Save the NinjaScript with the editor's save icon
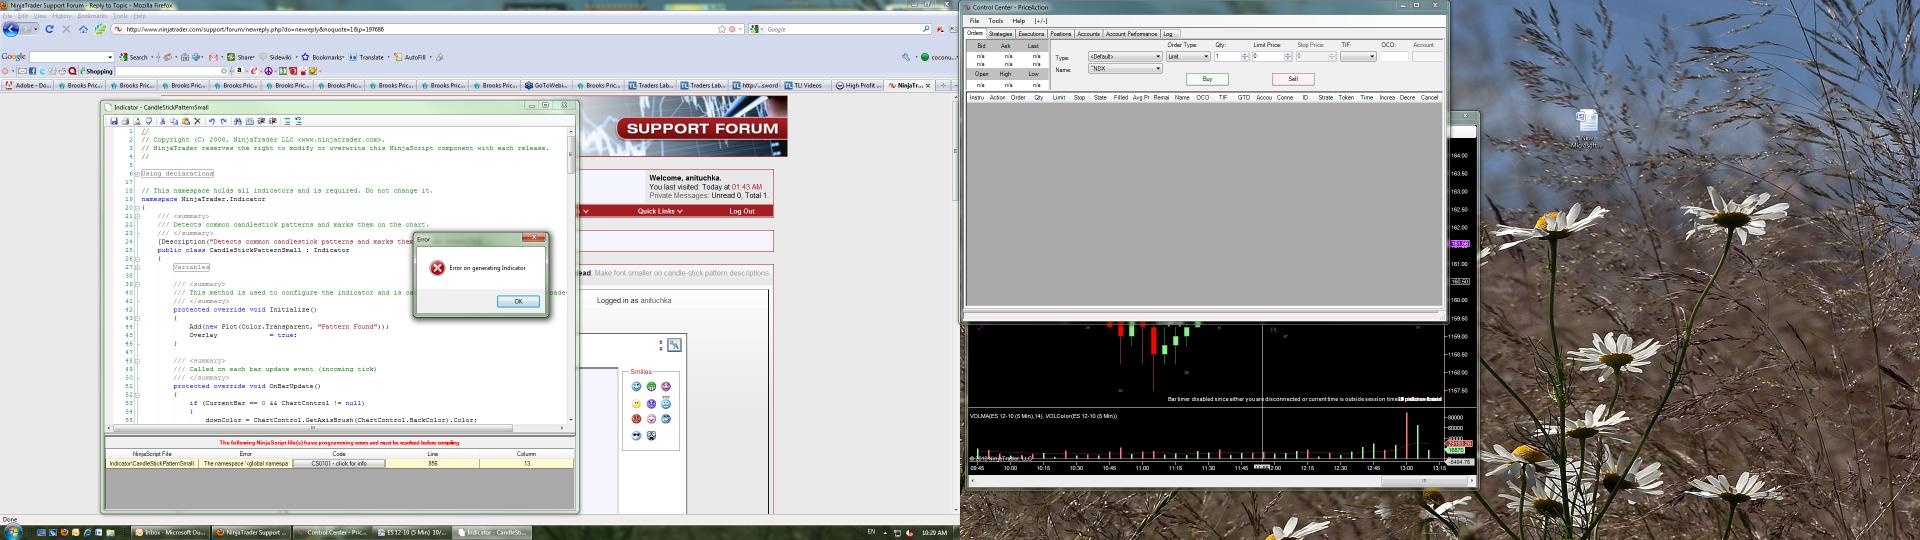The image size is (1920, 540). [x=114, y=121]
